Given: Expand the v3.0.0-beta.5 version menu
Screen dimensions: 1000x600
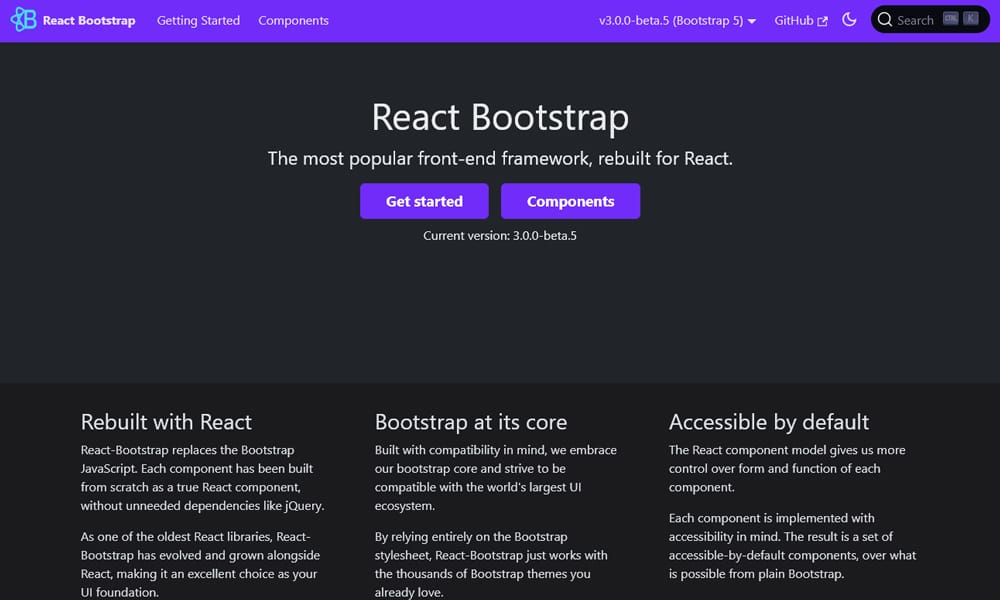Looking at the screenshot, I should 677,19.
